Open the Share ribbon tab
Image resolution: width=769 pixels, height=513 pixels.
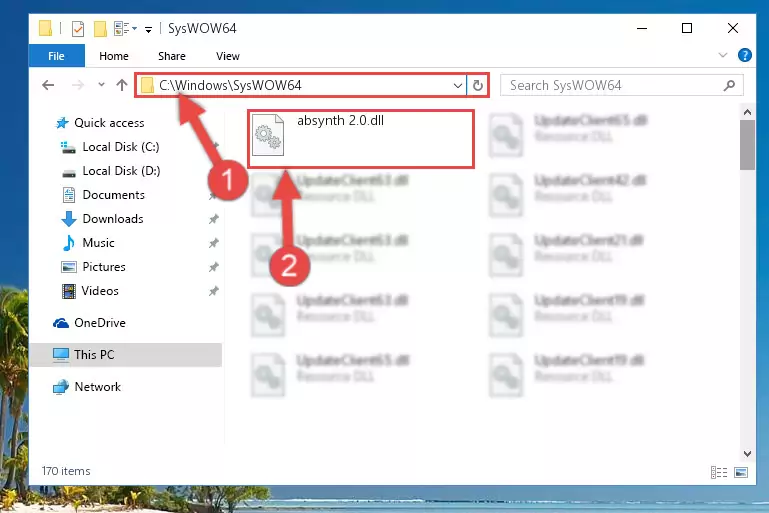pos(172,56)
